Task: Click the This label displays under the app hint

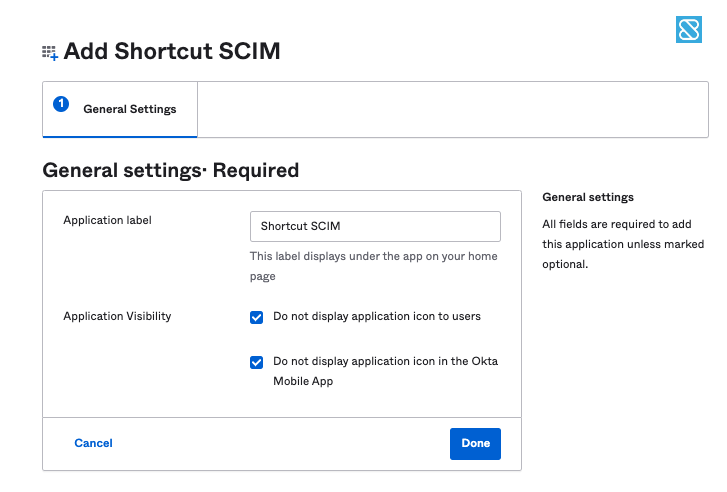Action: click(373, 266)
